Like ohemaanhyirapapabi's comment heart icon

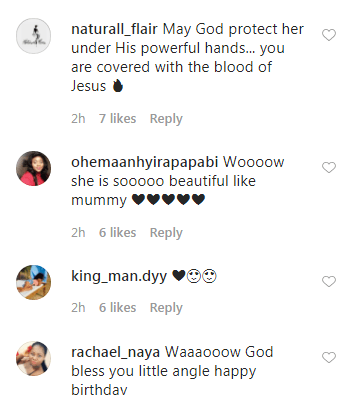[329, 167]
